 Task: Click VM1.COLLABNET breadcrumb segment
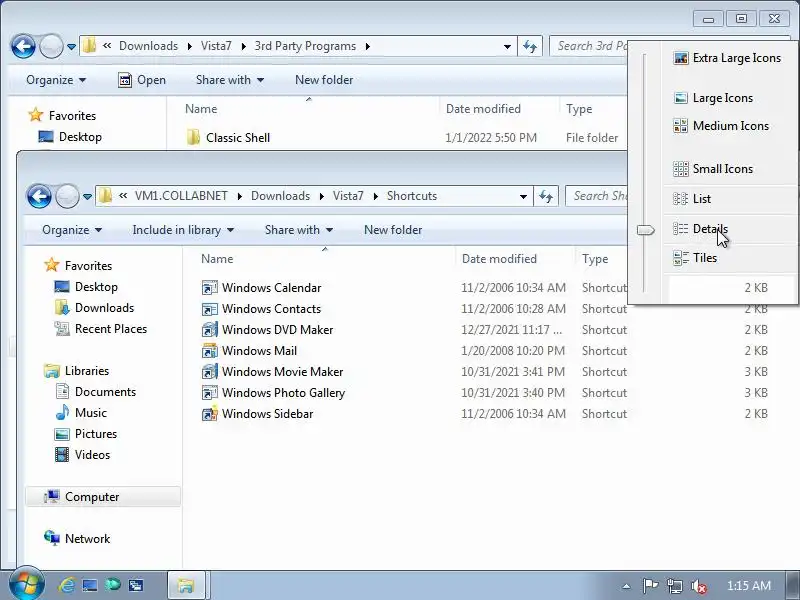coord(181,196)
